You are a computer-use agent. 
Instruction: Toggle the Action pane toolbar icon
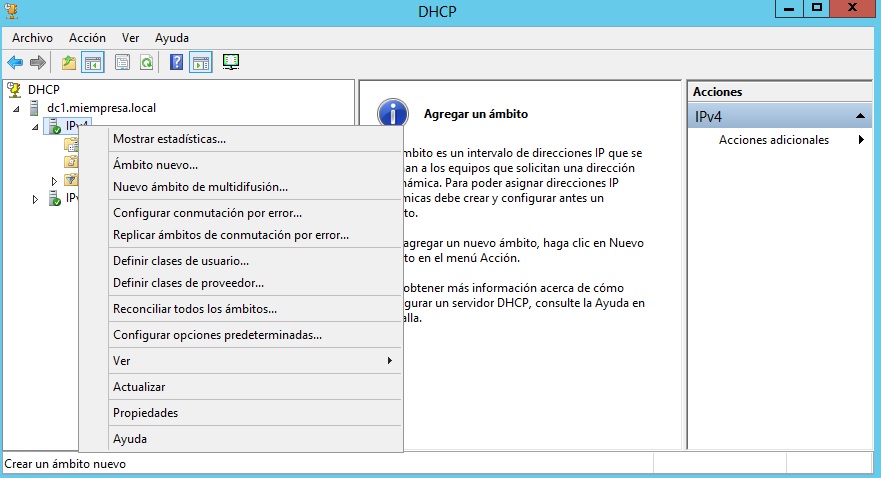(200, 63)
